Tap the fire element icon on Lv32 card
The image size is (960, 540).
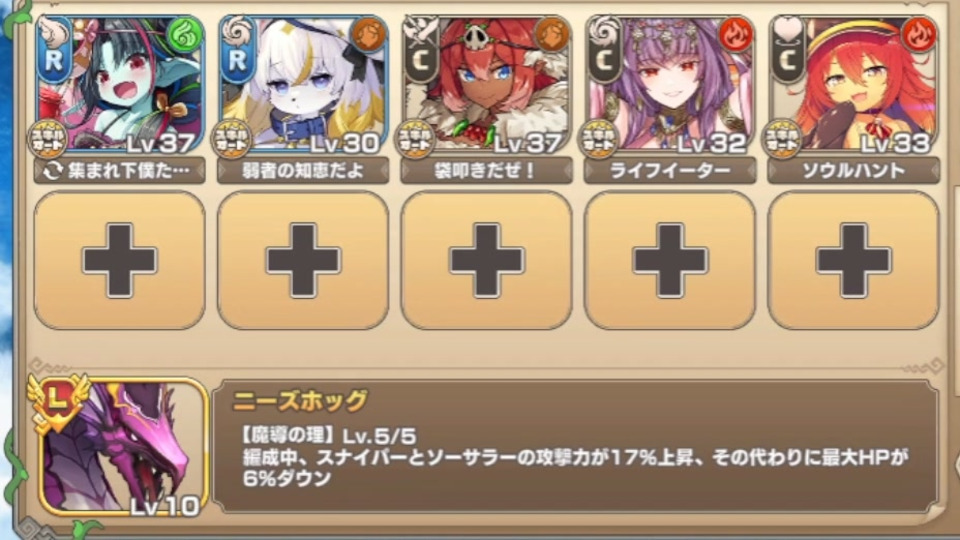point(735,36)
